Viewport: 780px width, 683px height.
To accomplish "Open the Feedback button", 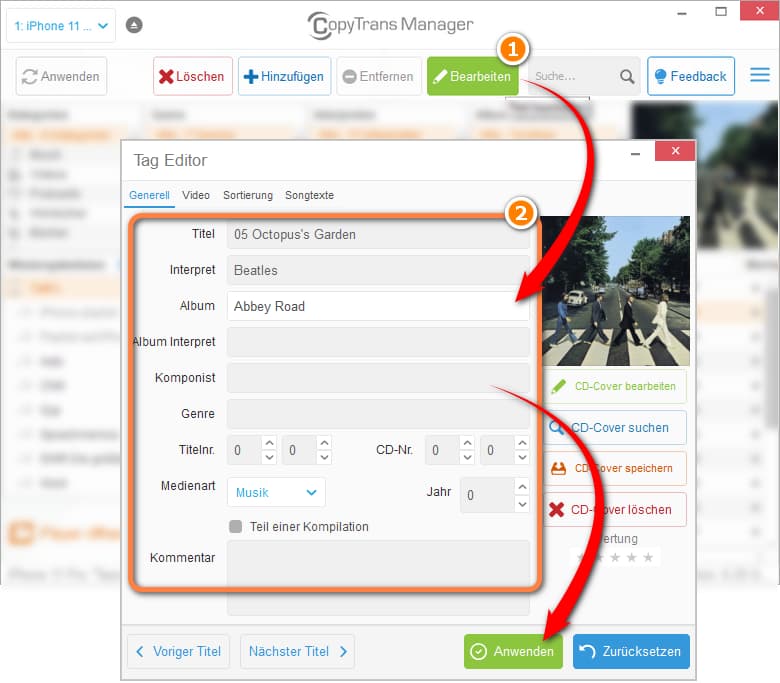I will point(691,76).
